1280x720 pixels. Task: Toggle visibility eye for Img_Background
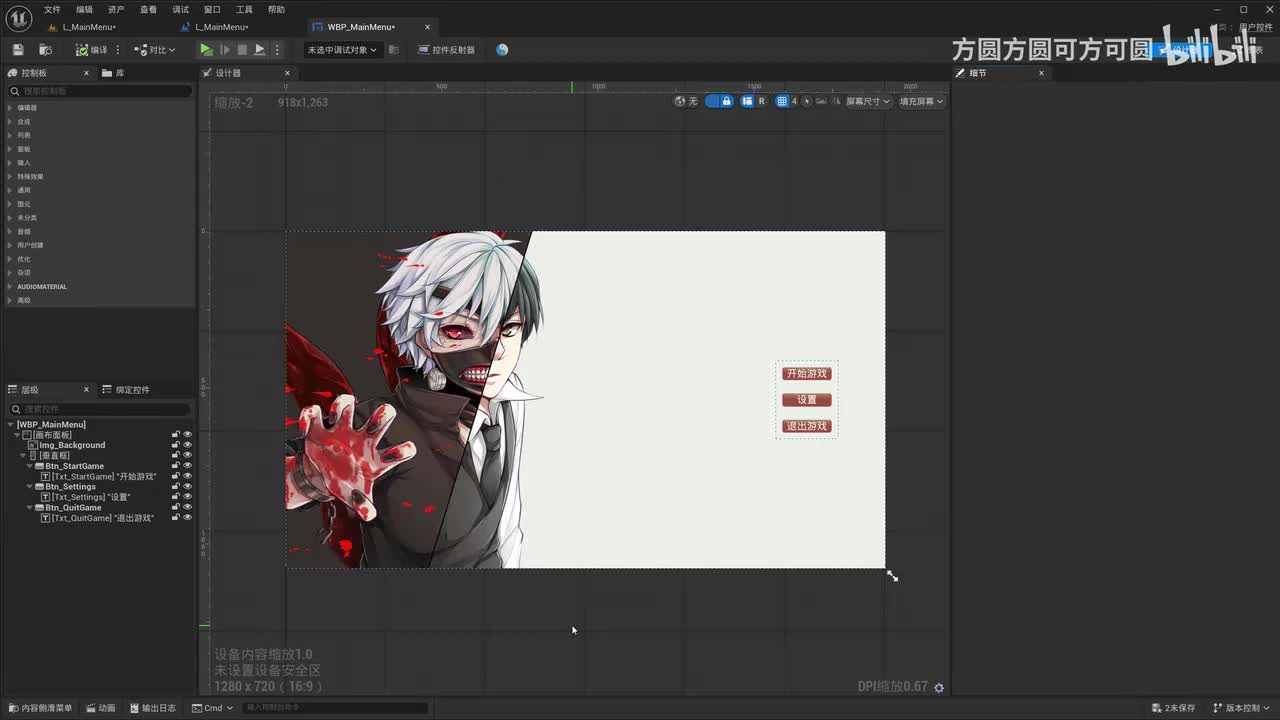188,445
